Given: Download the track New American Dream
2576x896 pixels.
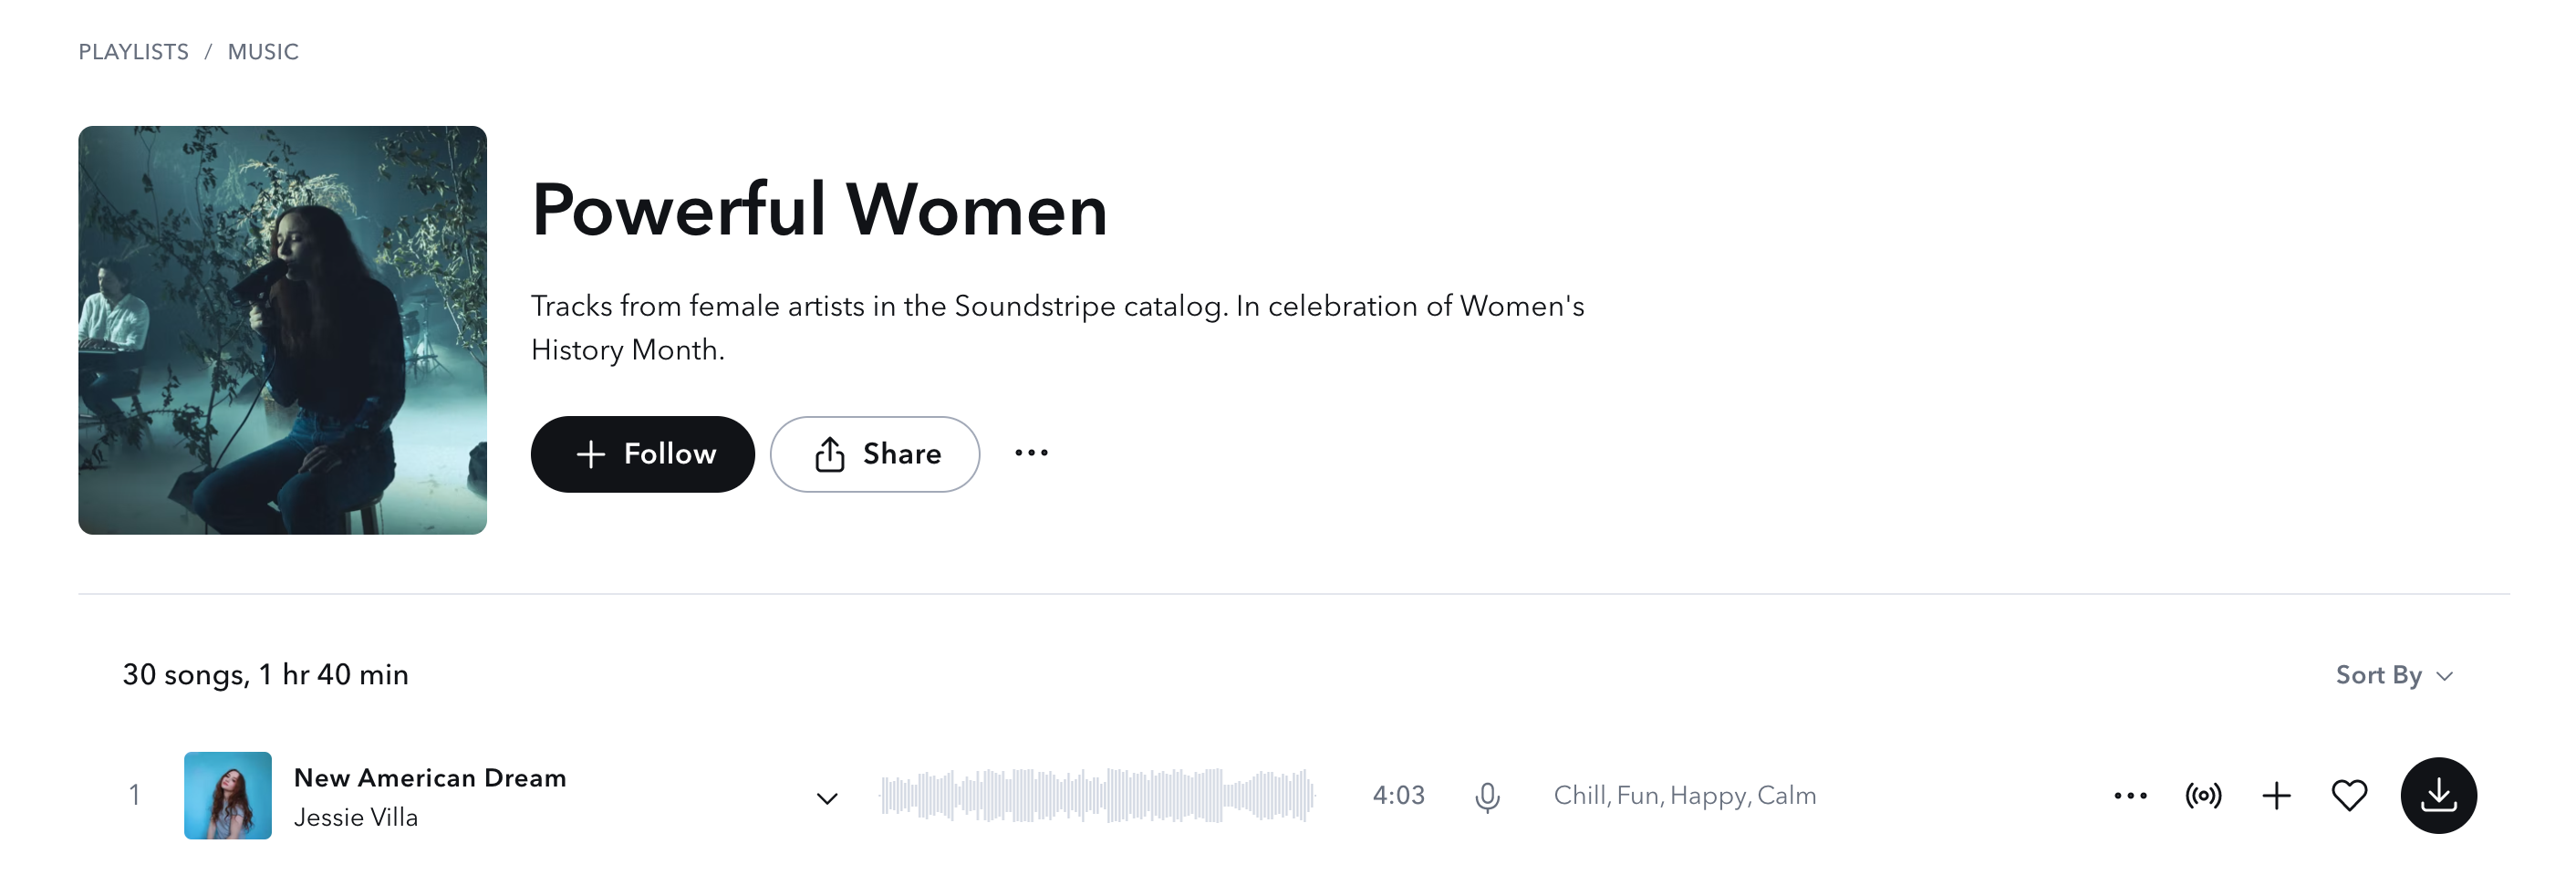Looking at the screenshot, I should coord(2440,794).
